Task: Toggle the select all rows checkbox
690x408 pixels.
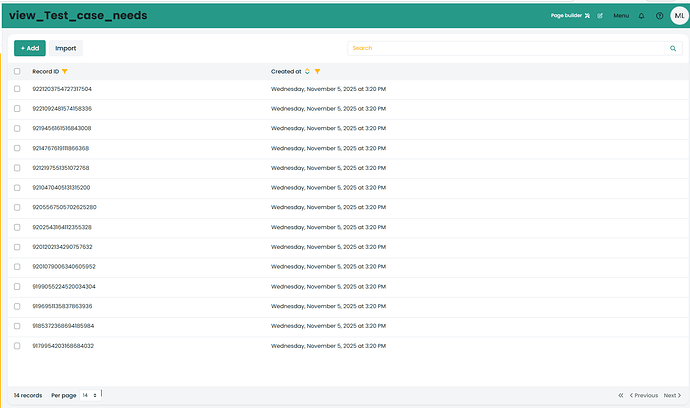Action: coord(17,72)
